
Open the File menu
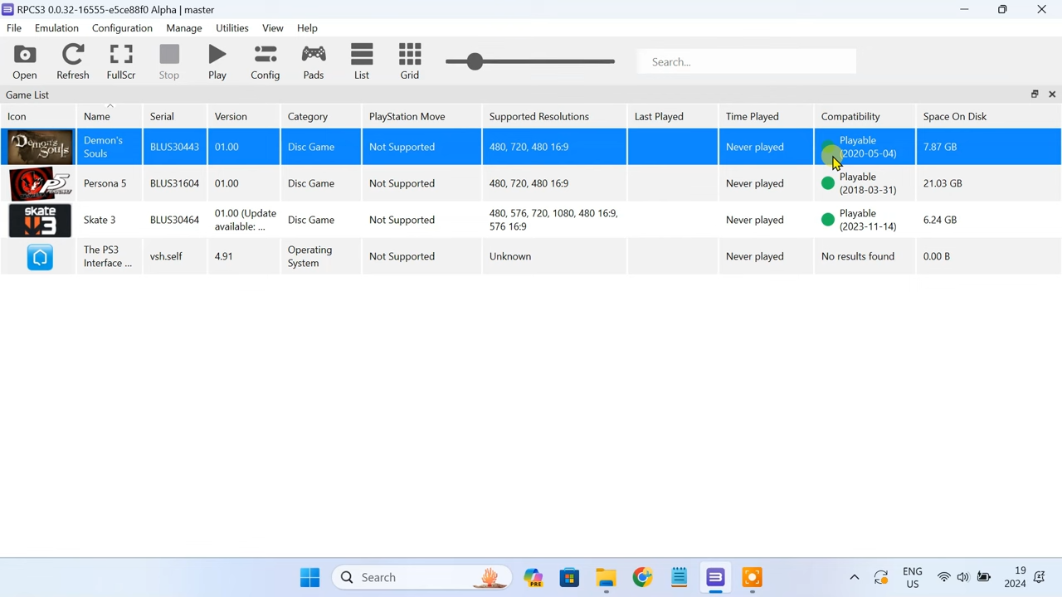14,28
